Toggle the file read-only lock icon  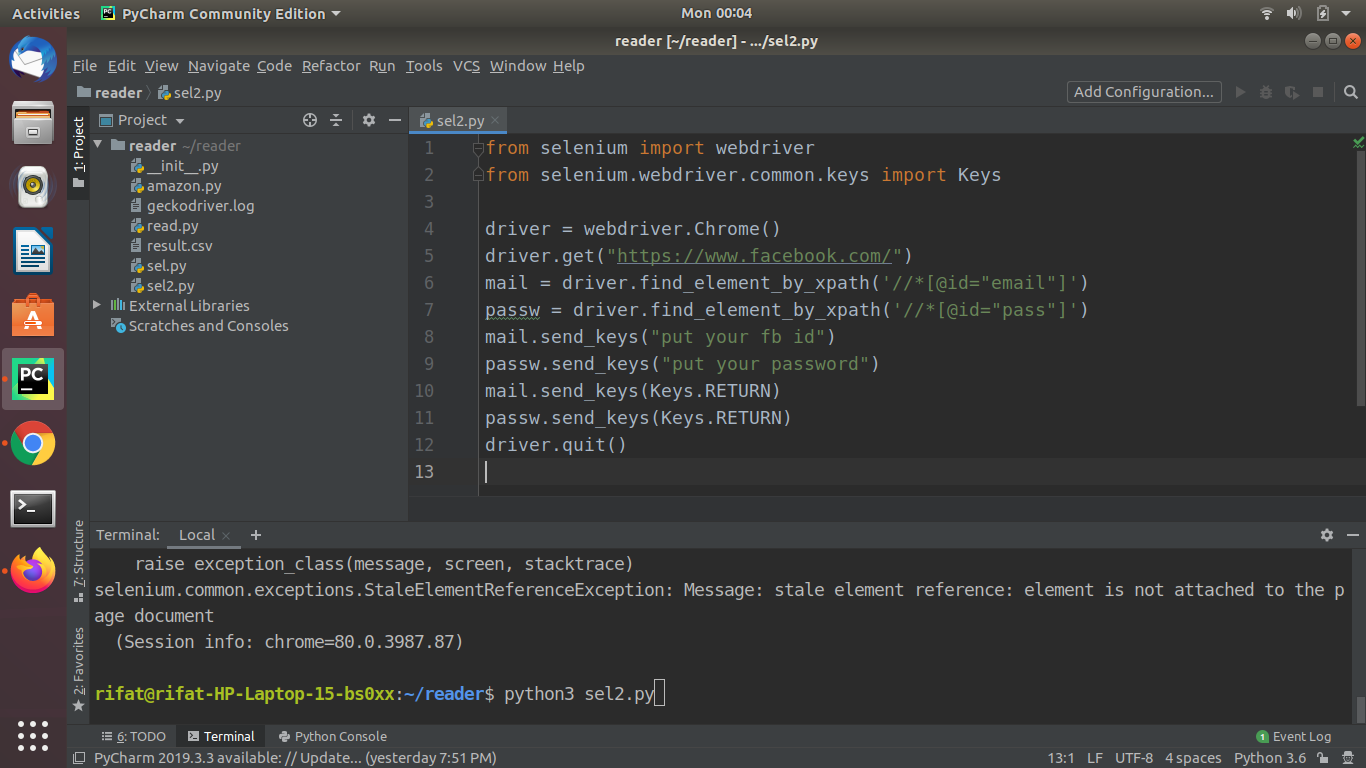[x=1323, y=758]
